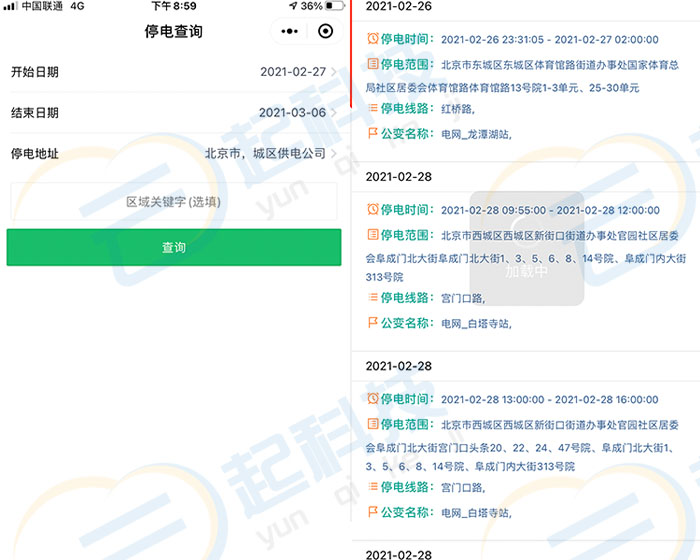Viewport: 700px width, 560px height.
Task: Open the mini program three-dot menu
Action: tap(289, 31)
